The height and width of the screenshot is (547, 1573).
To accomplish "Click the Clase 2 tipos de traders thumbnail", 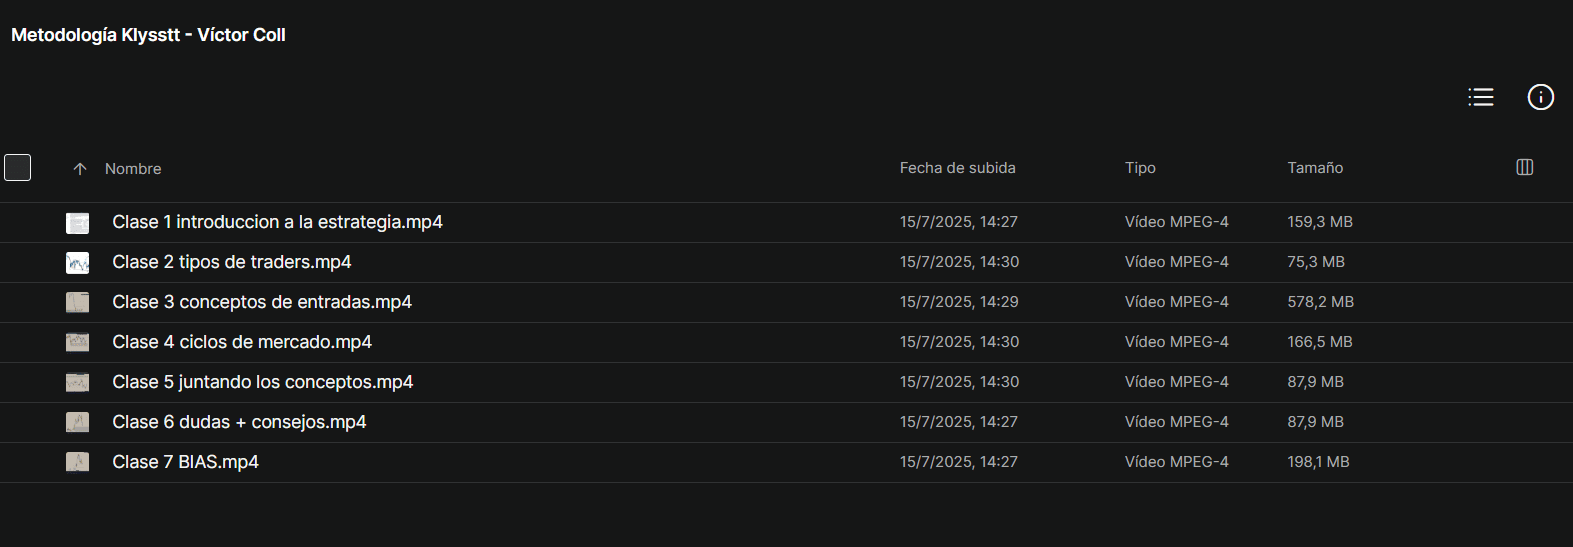I will tap(78, 263).
